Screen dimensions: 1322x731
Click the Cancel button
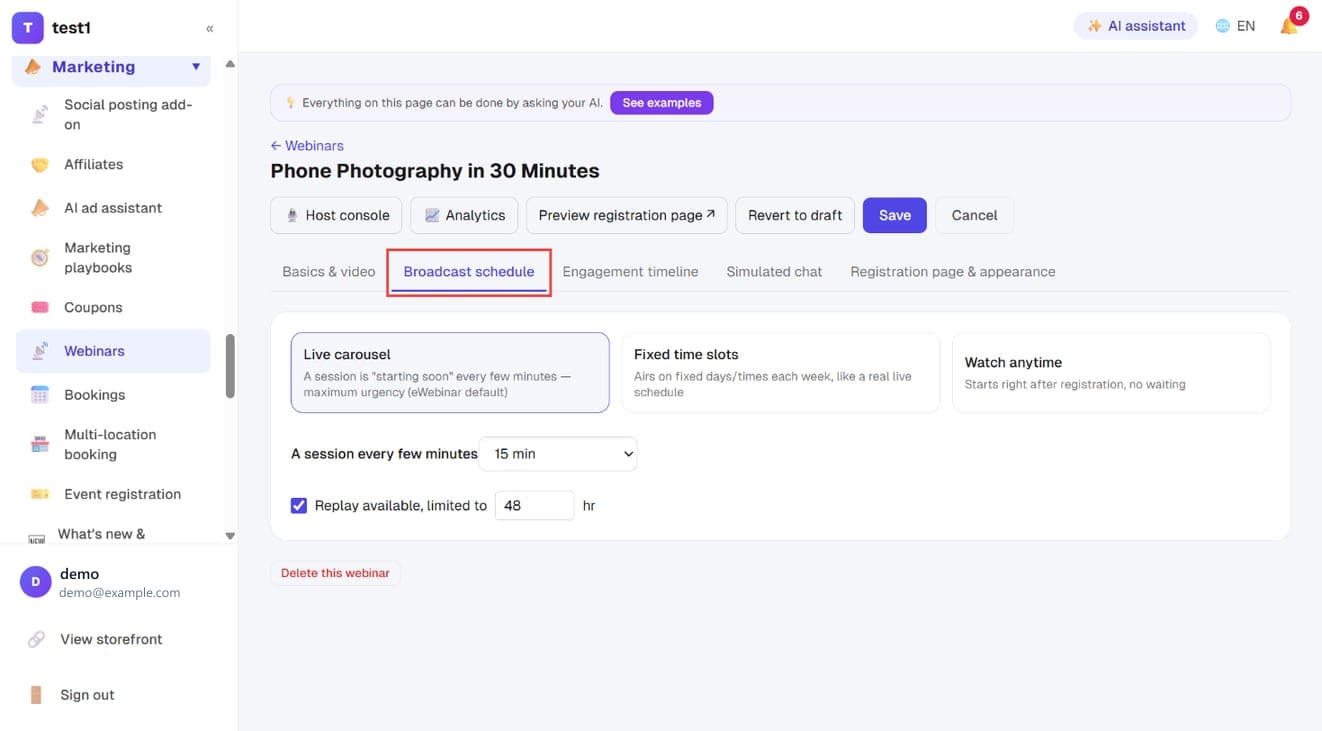tap(975, 215)
